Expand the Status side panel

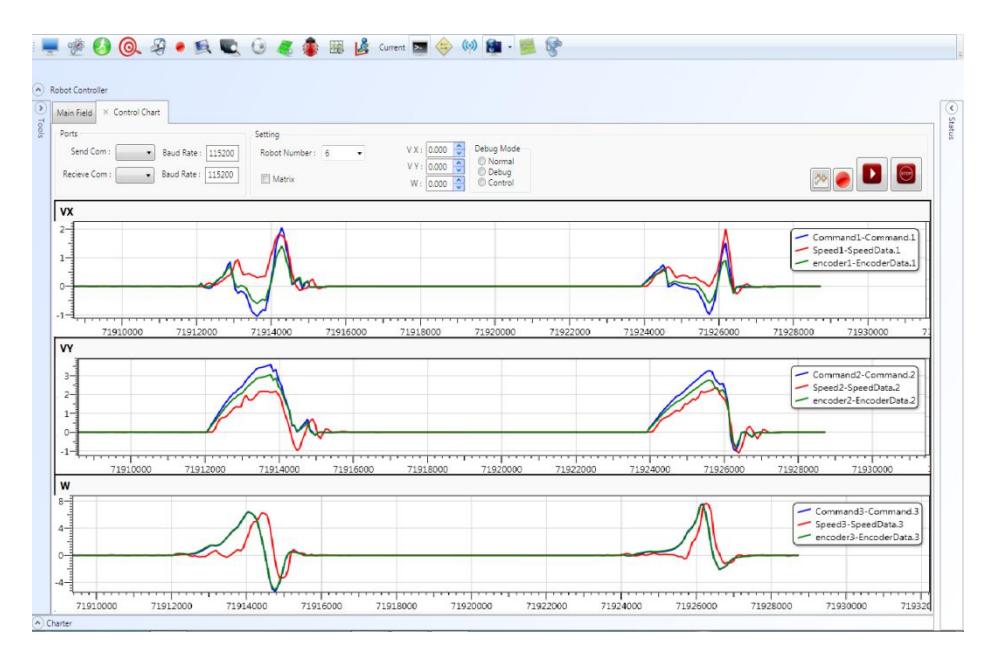tap(951, 108)
